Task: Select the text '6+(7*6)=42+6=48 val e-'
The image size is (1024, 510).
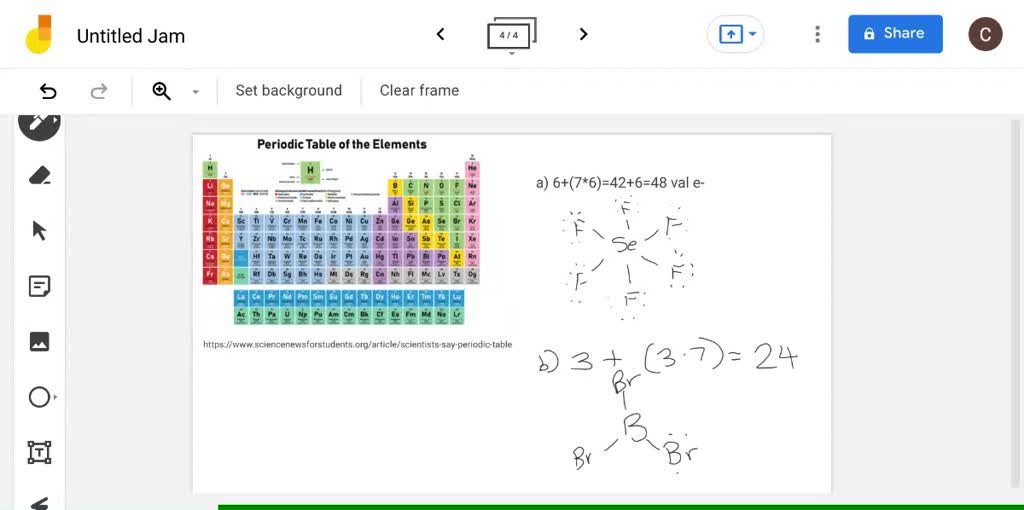Action: 628,183
